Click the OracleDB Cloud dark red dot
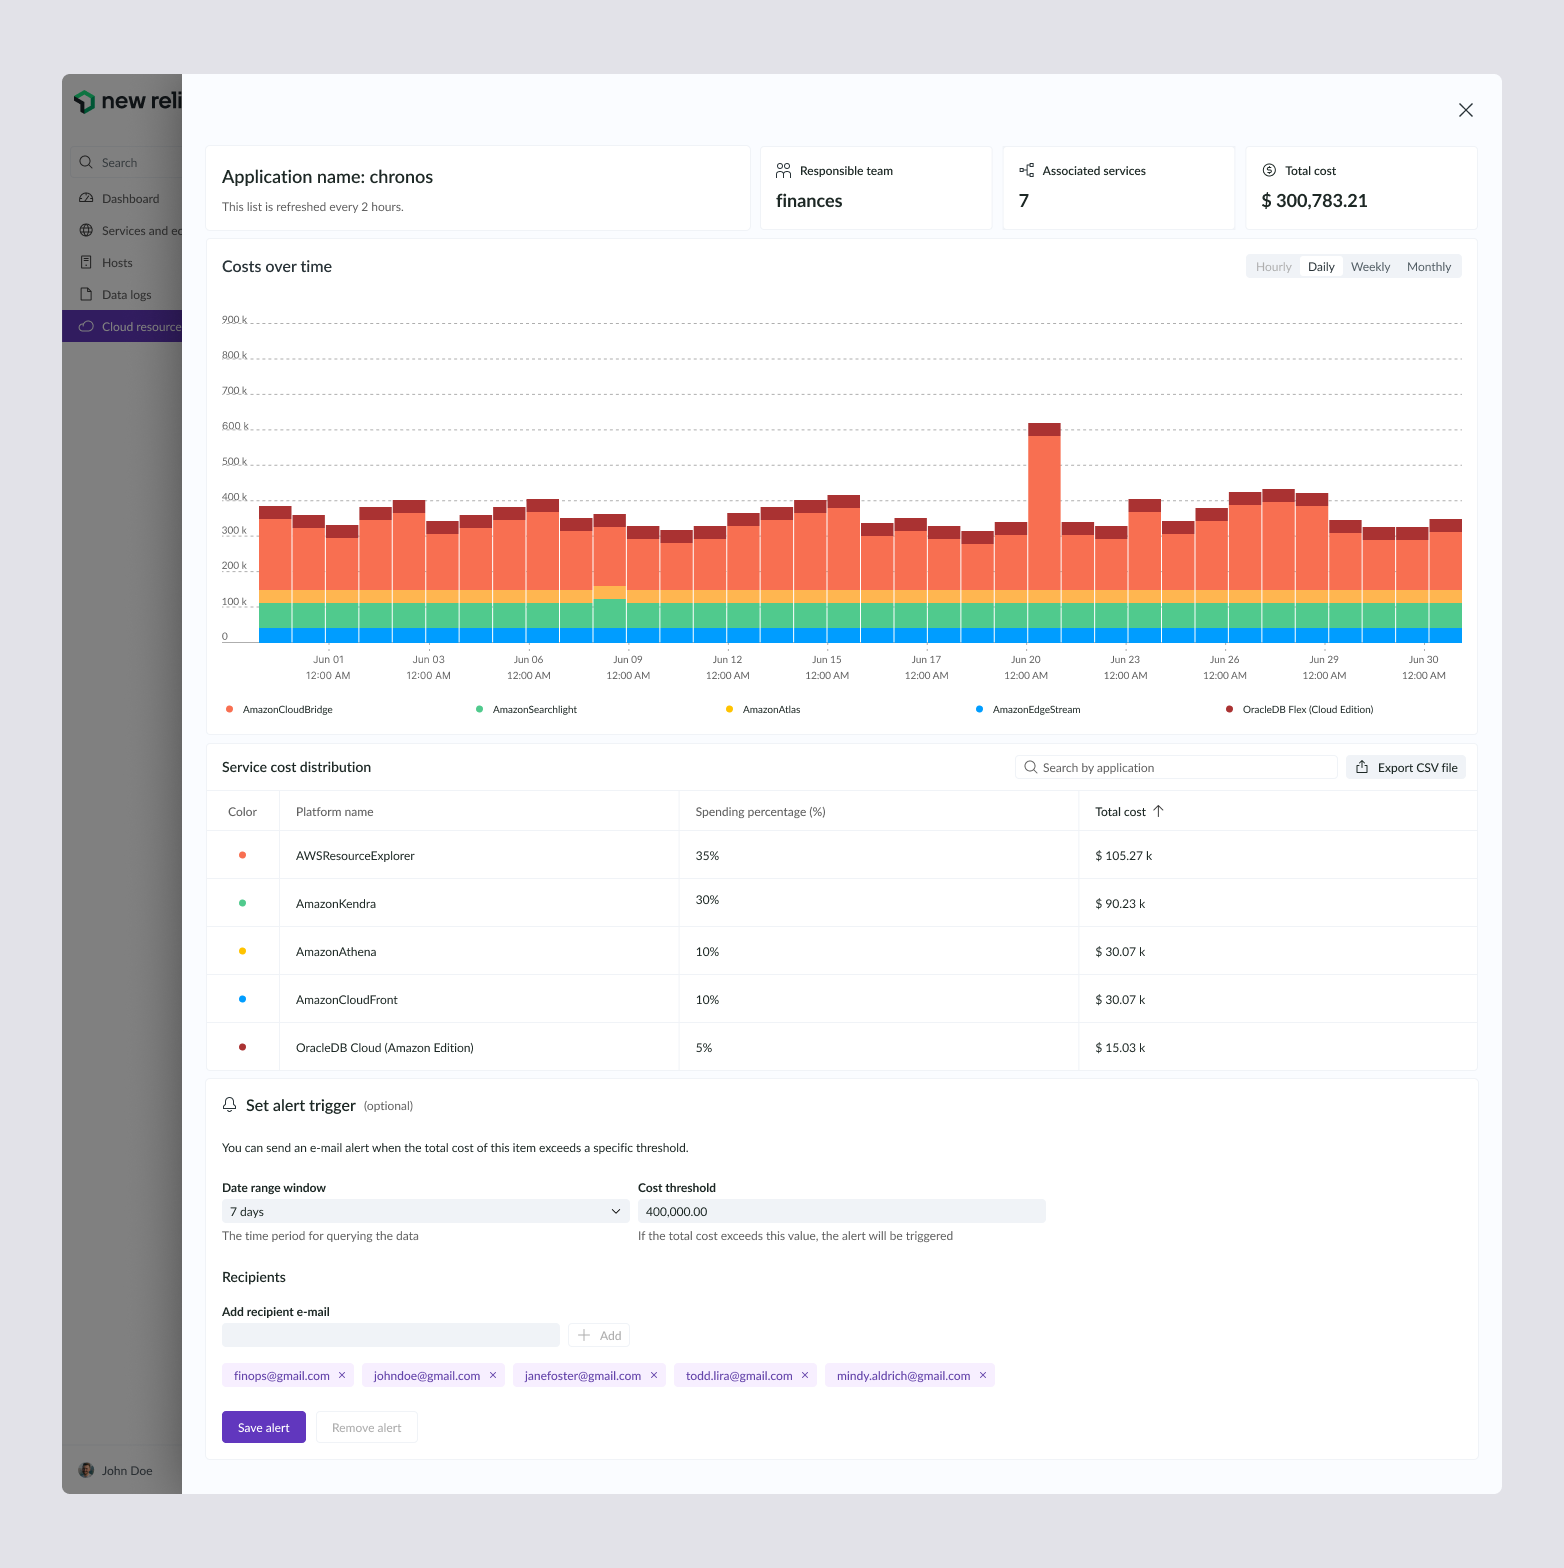Image resolution: width=1564 pixels, height=1568 pixels. pyautogui.click(x=242, y=1047)
